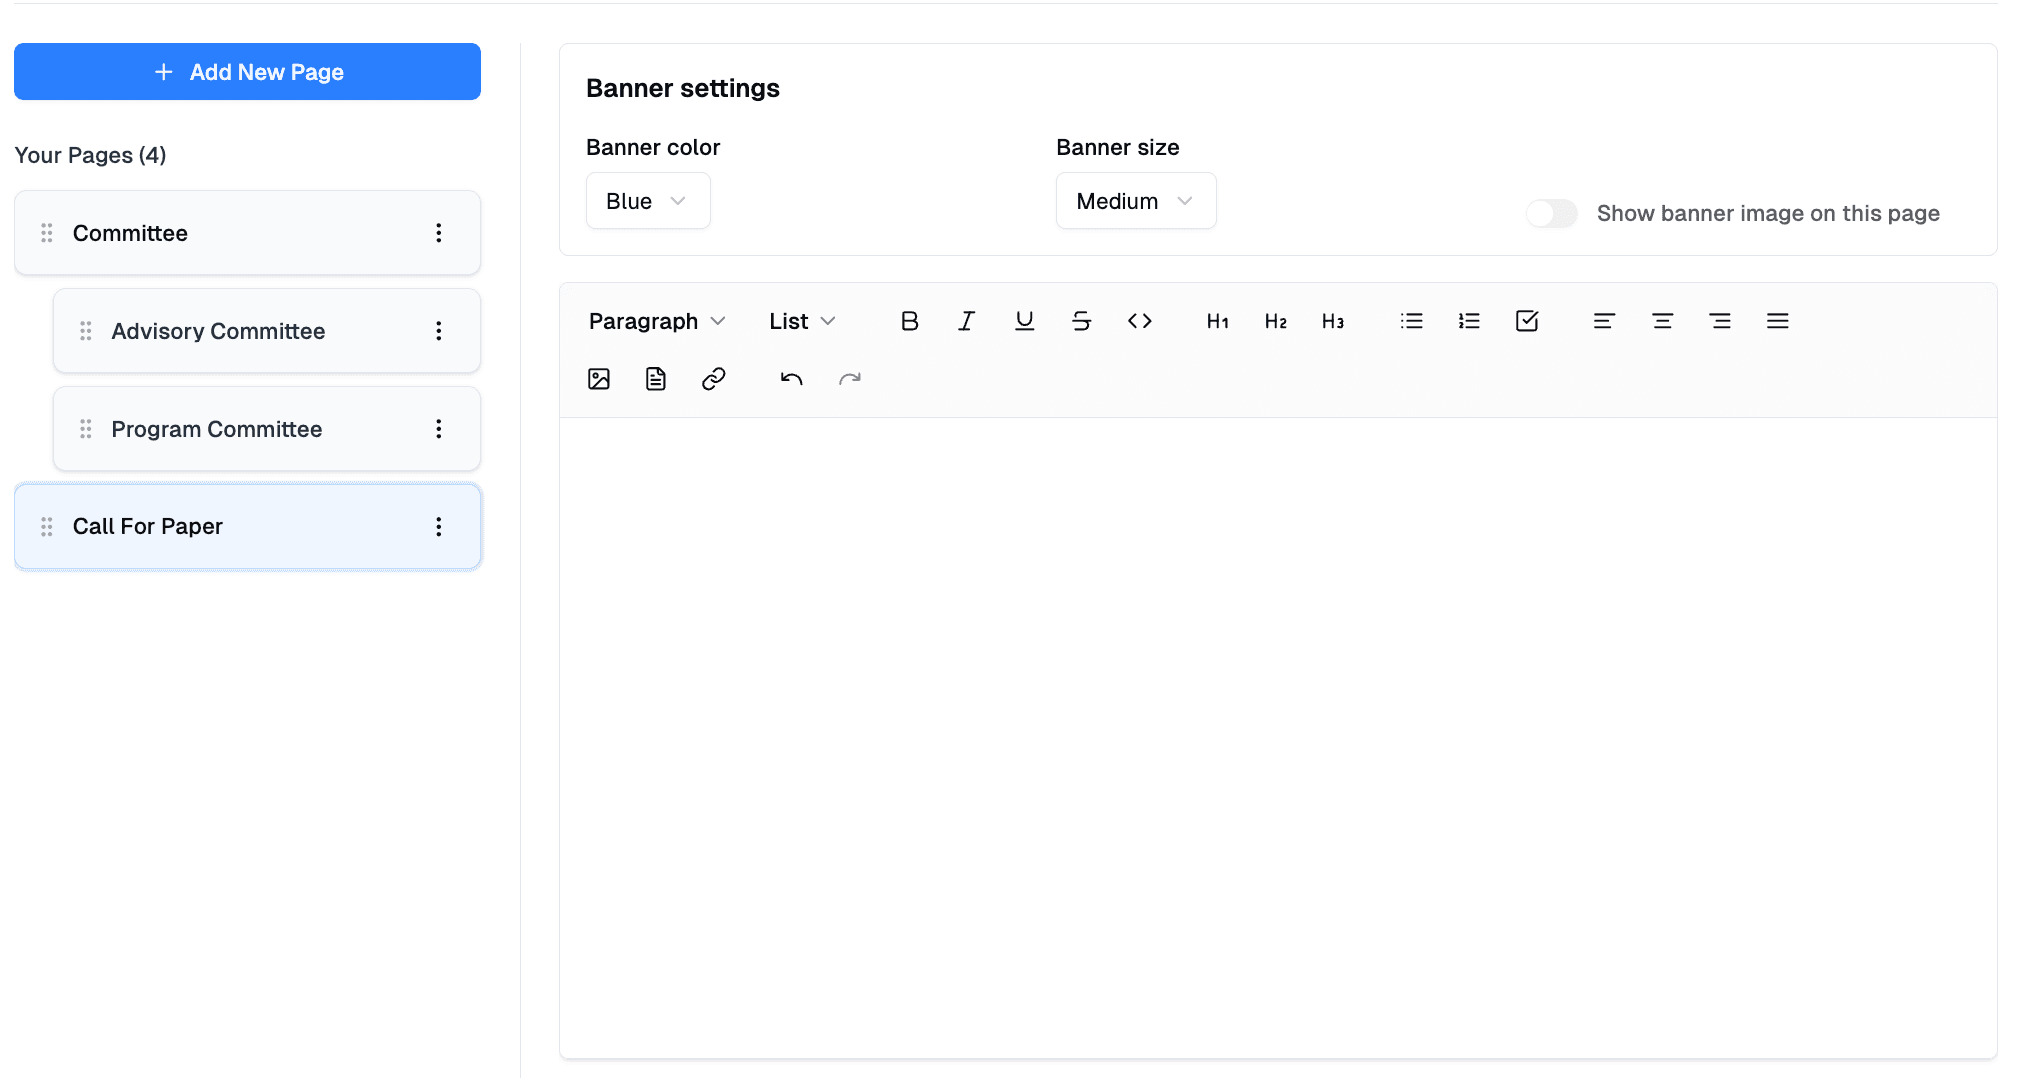
Task: Open the Call For Paper options menu
Action: pyautogui.click(x=438, y=526)
